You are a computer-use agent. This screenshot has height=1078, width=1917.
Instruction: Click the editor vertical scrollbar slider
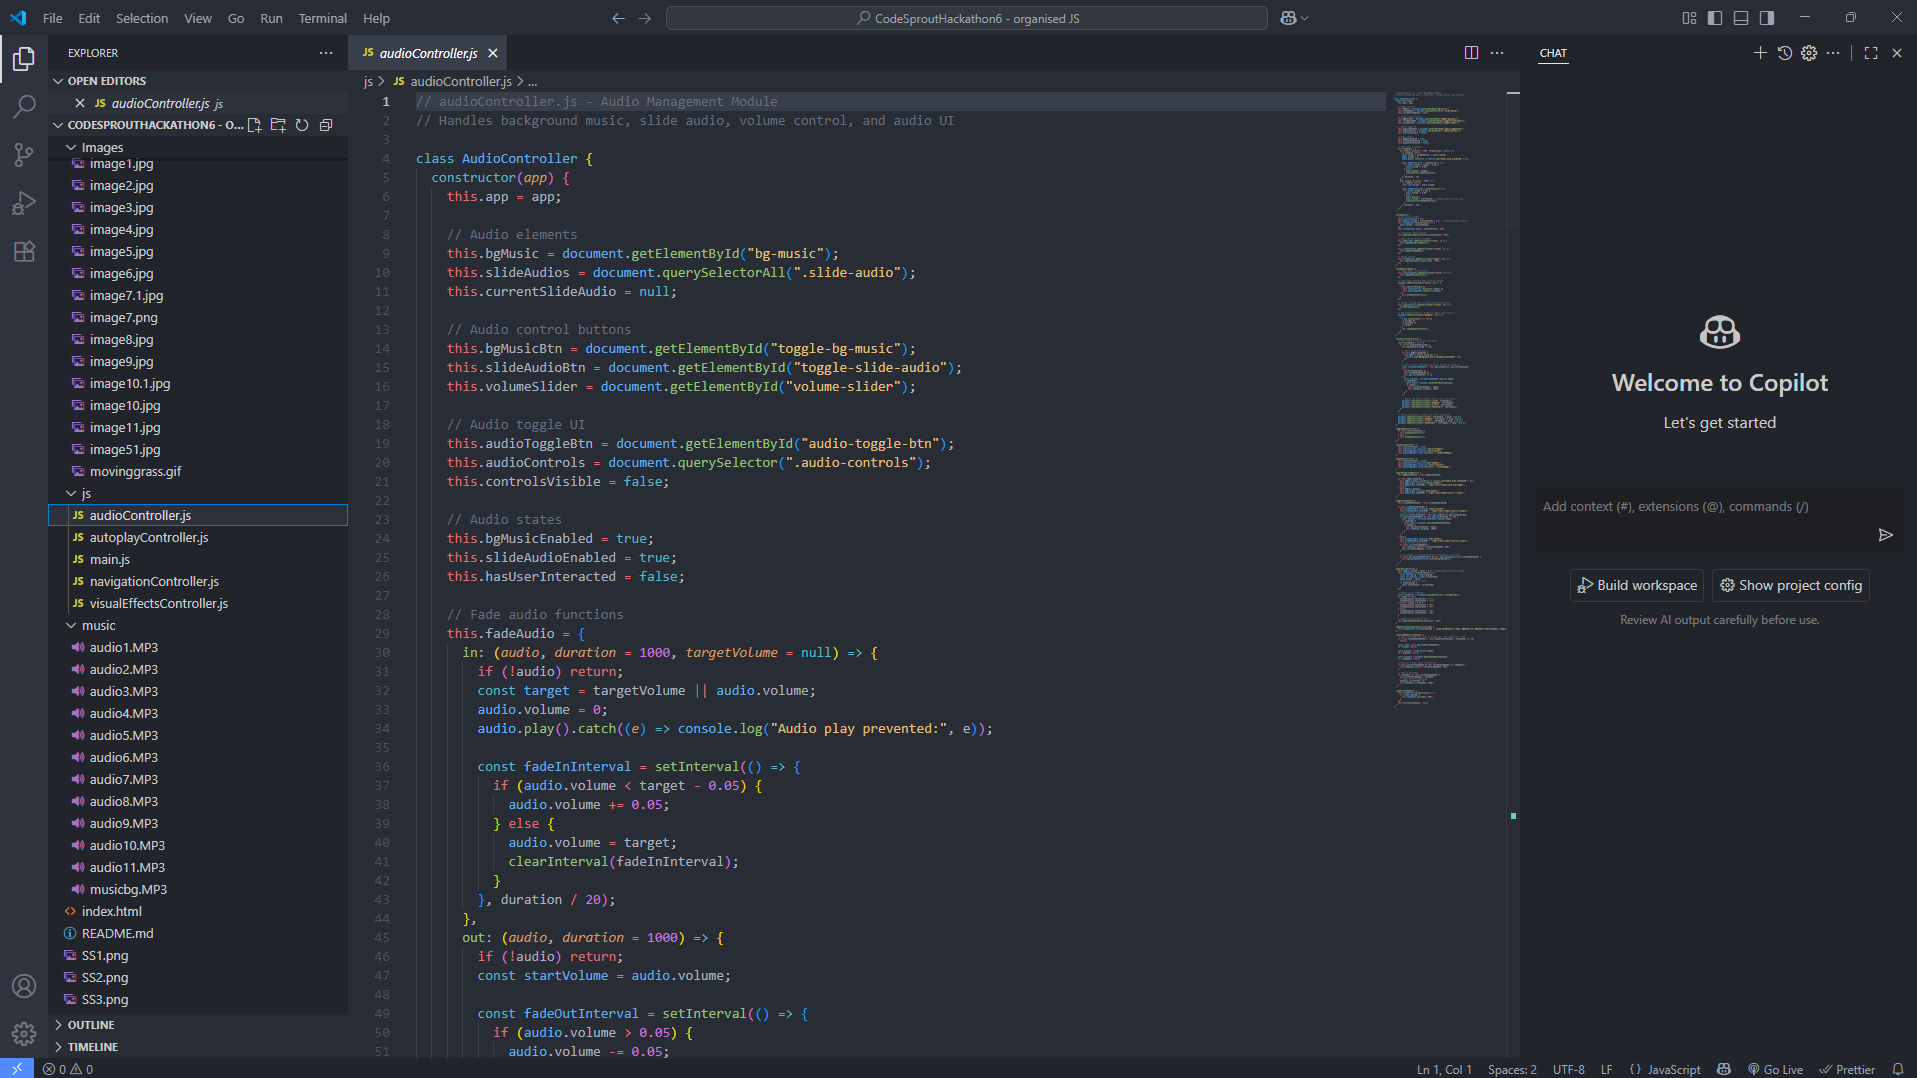pyautogui.click(x=1513, y=160)
